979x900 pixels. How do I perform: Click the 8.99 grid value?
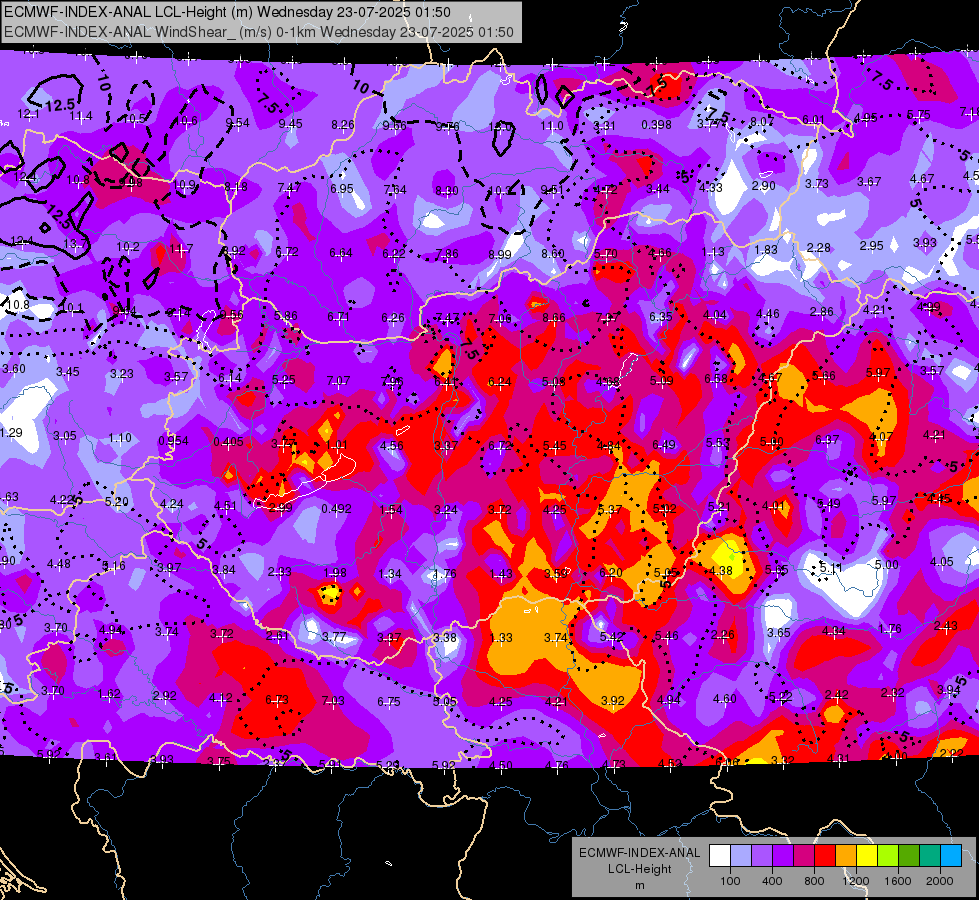pos(500,255)
